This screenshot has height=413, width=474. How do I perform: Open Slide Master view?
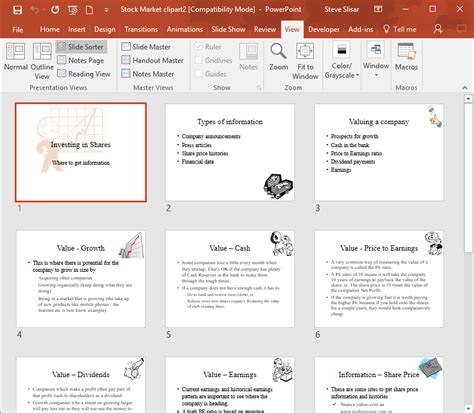pyautogui.click(x=146, y=47)
